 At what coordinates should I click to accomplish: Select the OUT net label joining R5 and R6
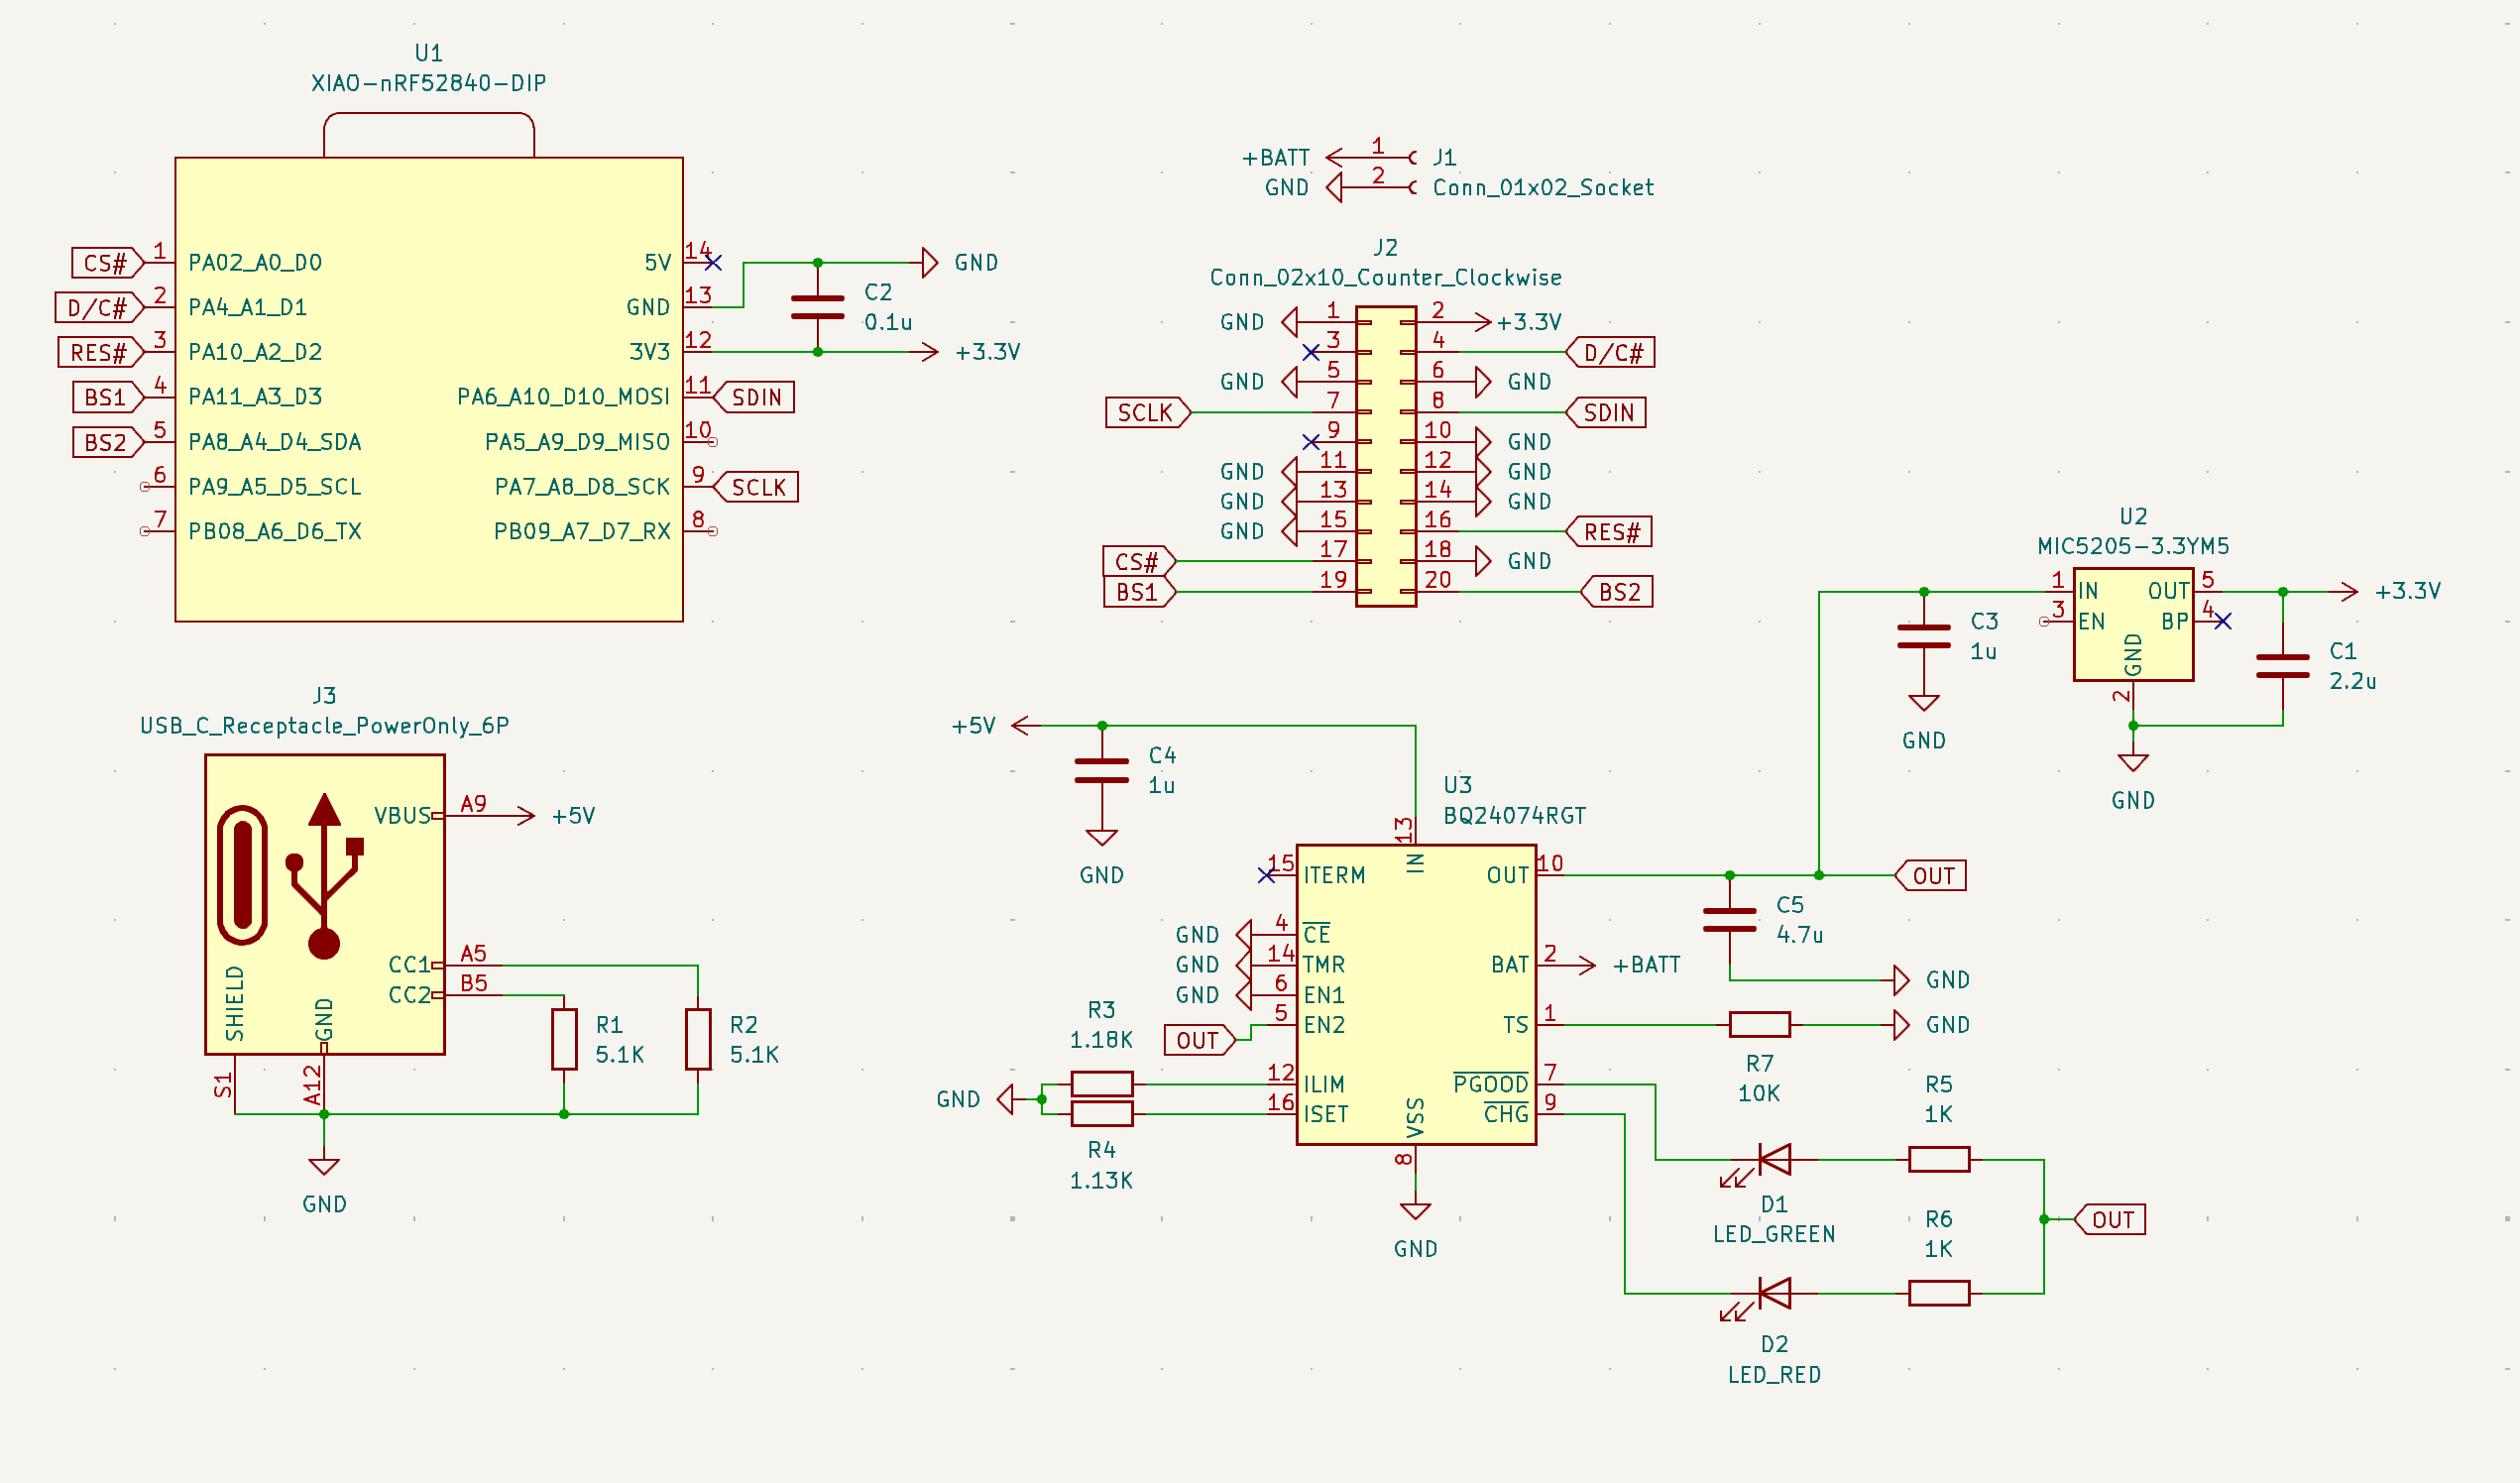2110,1219
